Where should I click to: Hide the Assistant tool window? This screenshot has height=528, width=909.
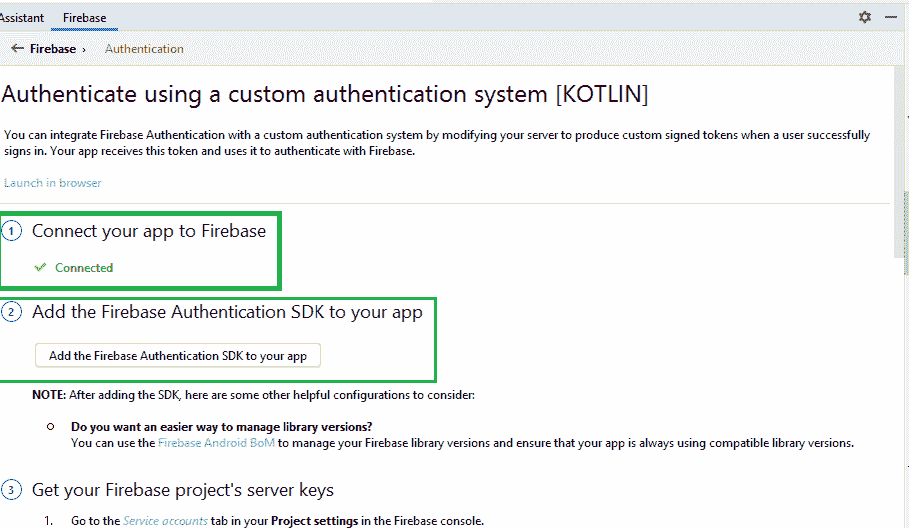[891, 17]
